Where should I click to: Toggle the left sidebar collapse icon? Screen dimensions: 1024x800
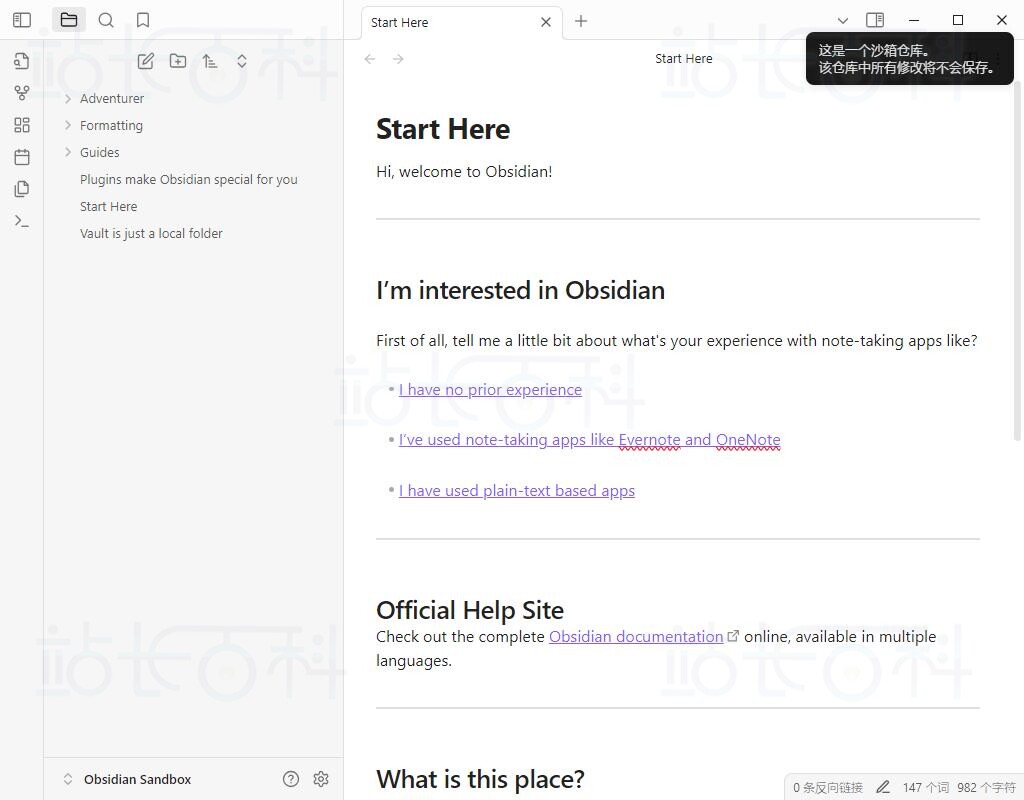[22, 20]
